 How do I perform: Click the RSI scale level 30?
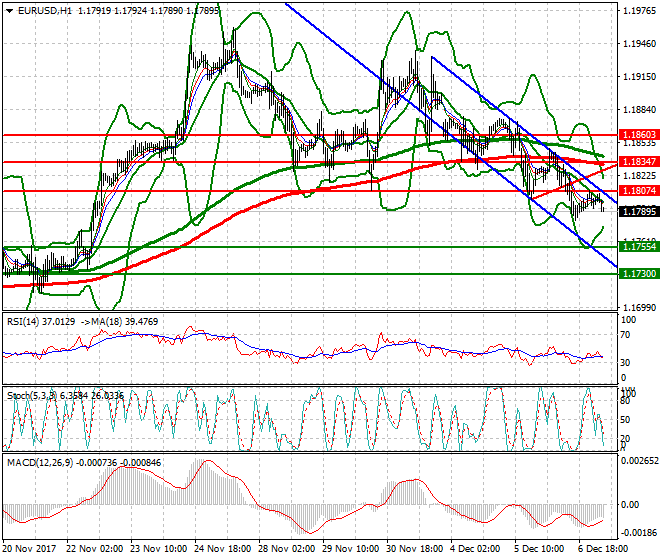(626, 363)
